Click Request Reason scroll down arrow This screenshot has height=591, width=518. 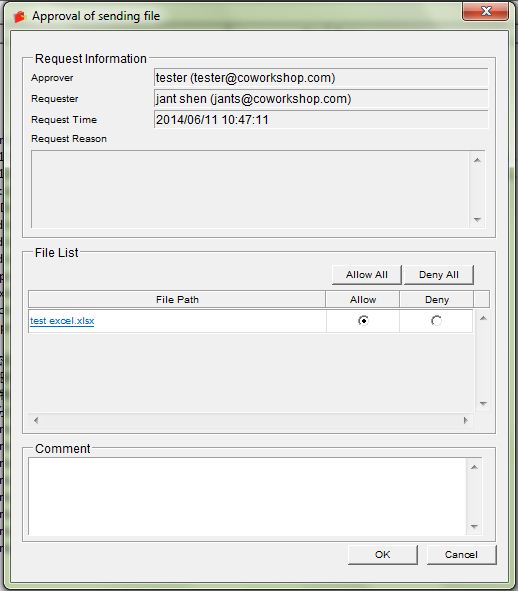click(477, 219)
